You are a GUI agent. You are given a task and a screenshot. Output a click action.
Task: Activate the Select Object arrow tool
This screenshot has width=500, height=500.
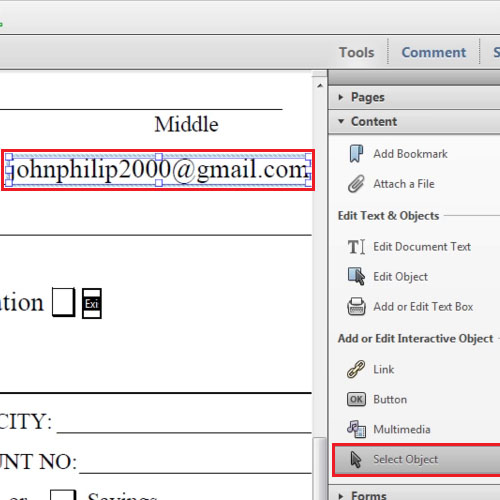click(x=417, y=460)
